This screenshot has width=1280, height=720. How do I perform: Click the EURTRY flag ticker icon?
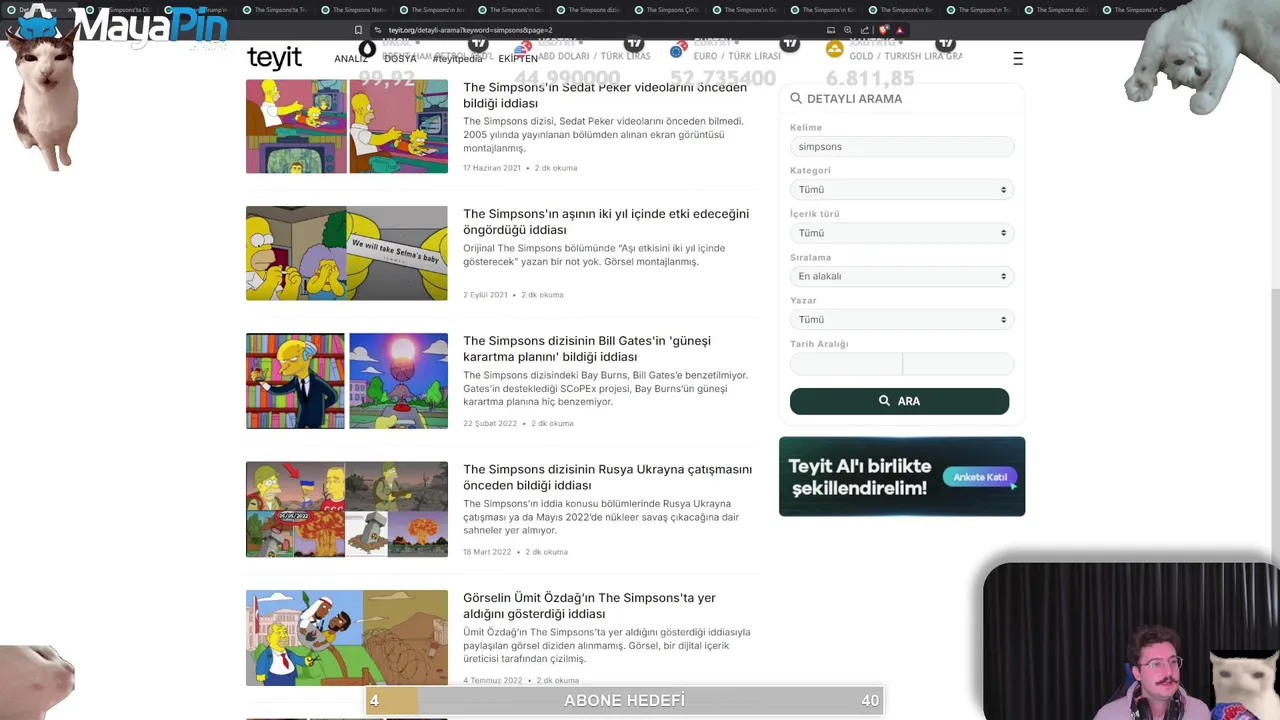678,48
